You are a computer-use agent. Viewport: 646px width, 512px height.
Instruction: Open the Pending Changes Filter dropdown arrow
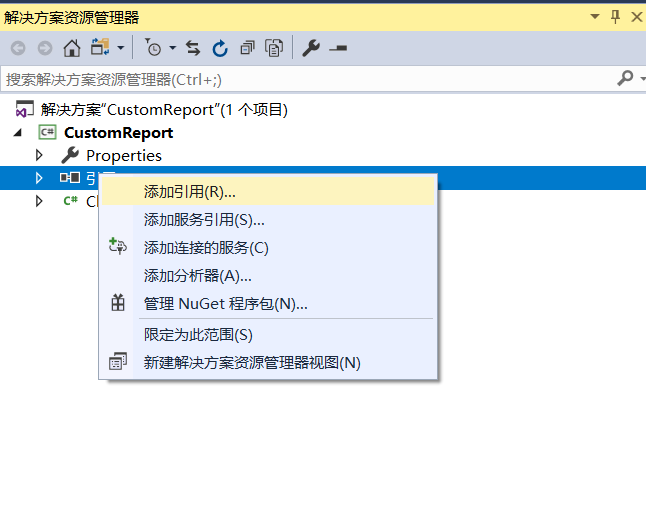tap(172, 48)
